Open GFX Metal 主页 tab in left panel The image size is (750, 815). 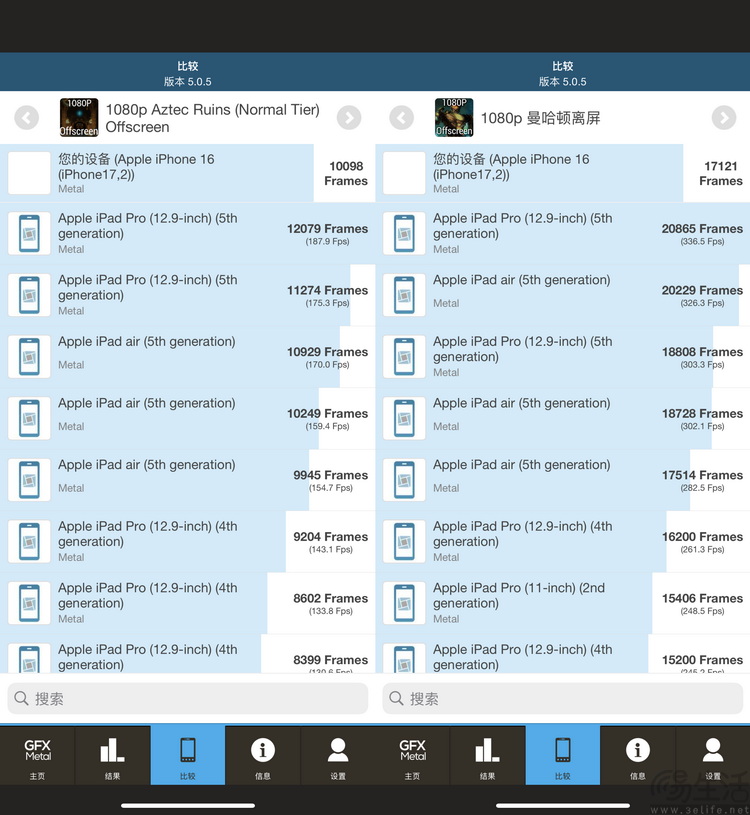pyautogui.click(x=37, y=756)
